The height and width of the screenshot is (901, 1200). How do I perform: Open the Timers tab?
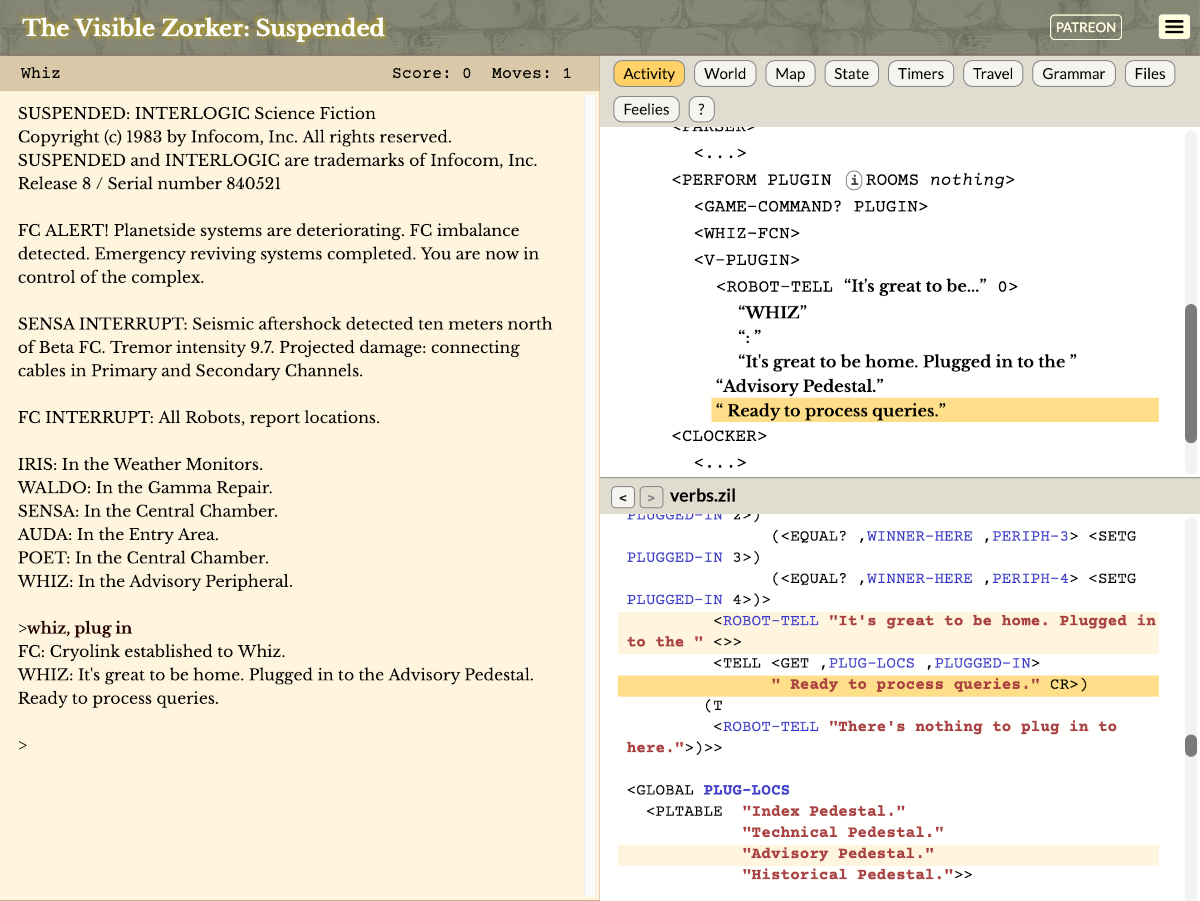[x=921, y=73]
